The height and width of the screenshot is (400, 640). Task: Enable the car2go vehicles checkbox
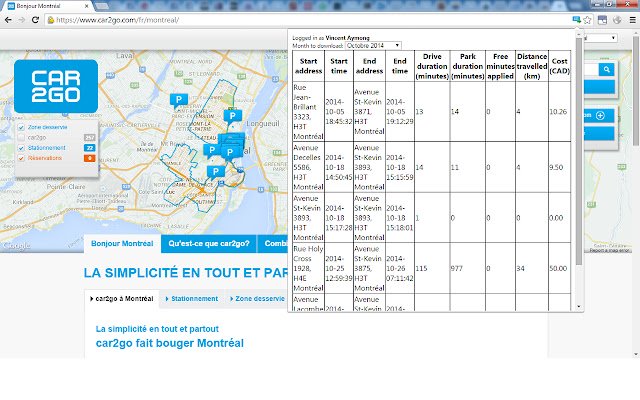coord(21,138)
